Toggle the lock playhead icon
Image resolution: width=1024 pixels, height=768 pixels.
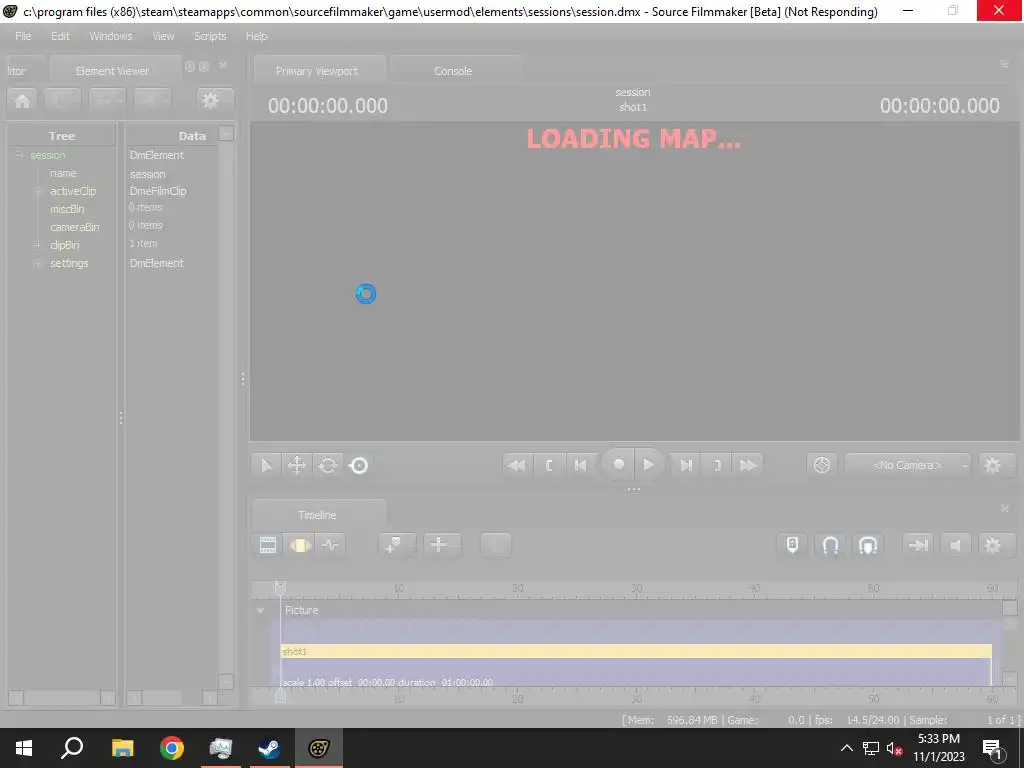[792, 545]
